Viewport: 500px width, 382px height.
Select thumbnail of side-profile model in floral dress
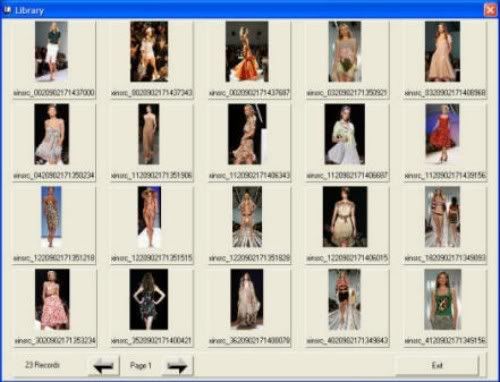point(247,134)
